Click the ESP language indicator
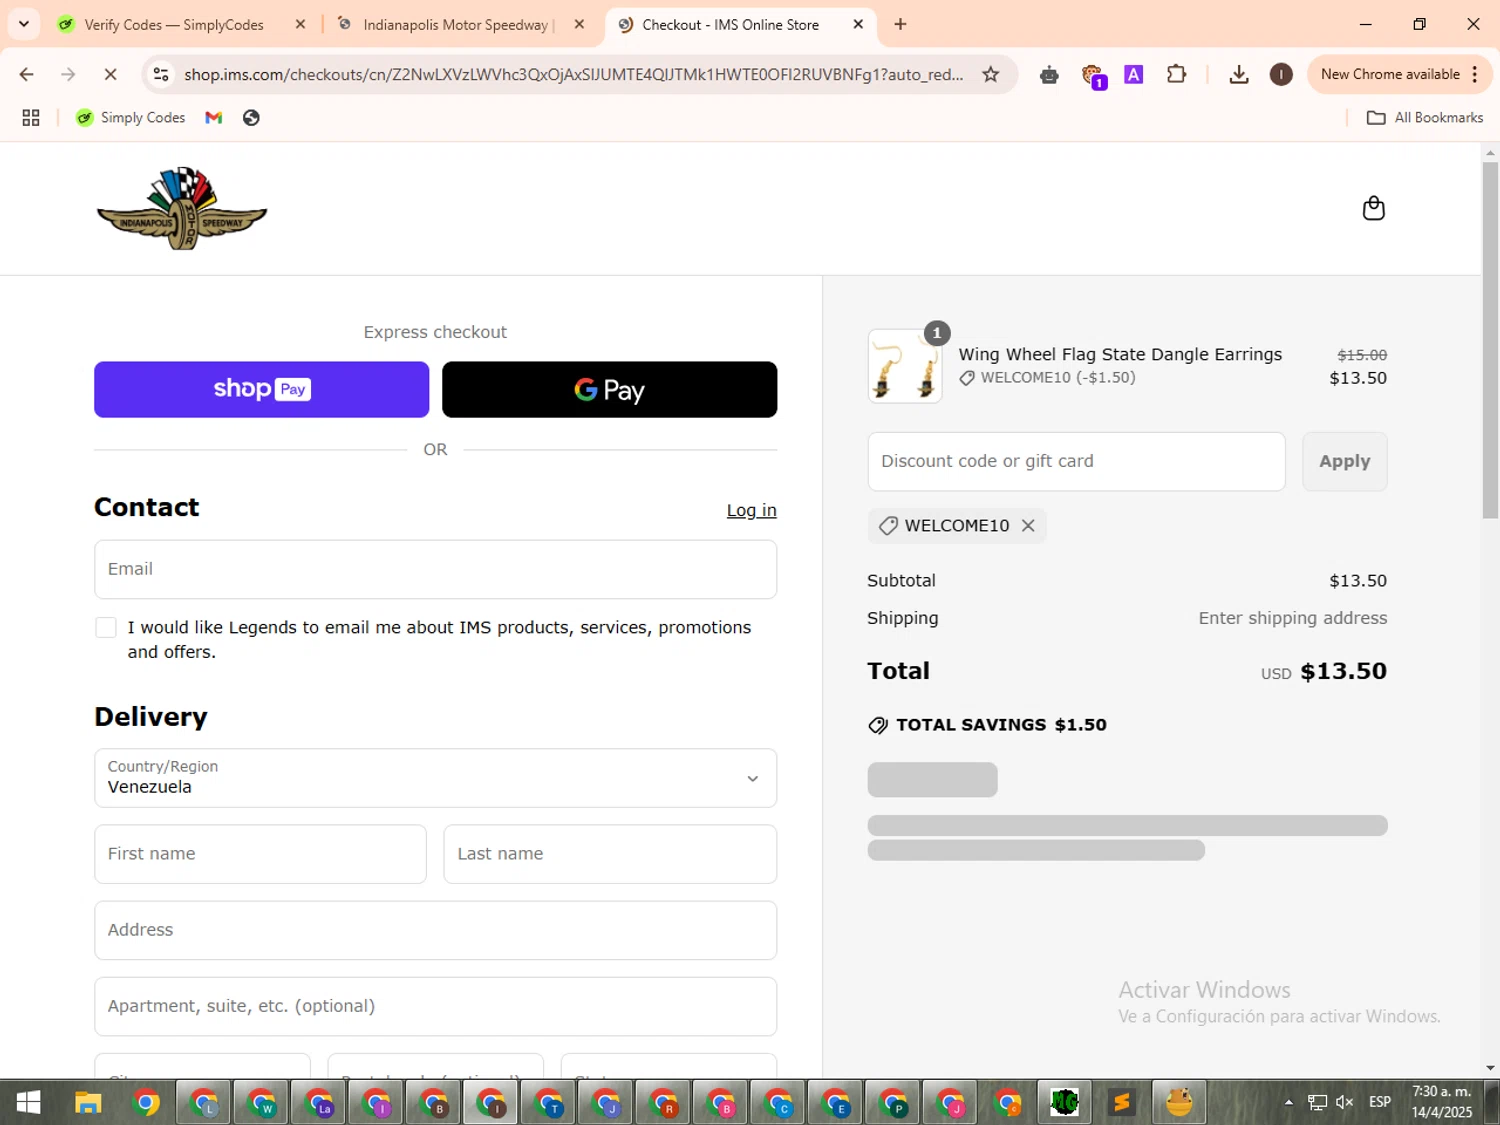Screen dimensions: 1500x1125 coord(1380,1102)
